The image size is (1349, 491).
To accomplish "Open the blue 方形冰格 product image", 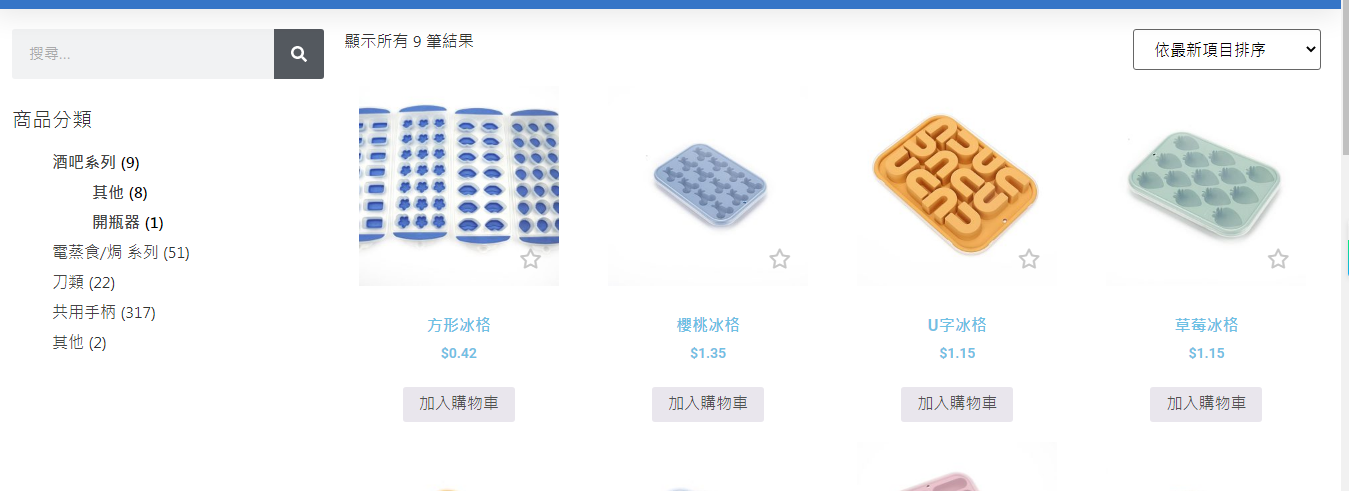I will [x=459, y=186].
